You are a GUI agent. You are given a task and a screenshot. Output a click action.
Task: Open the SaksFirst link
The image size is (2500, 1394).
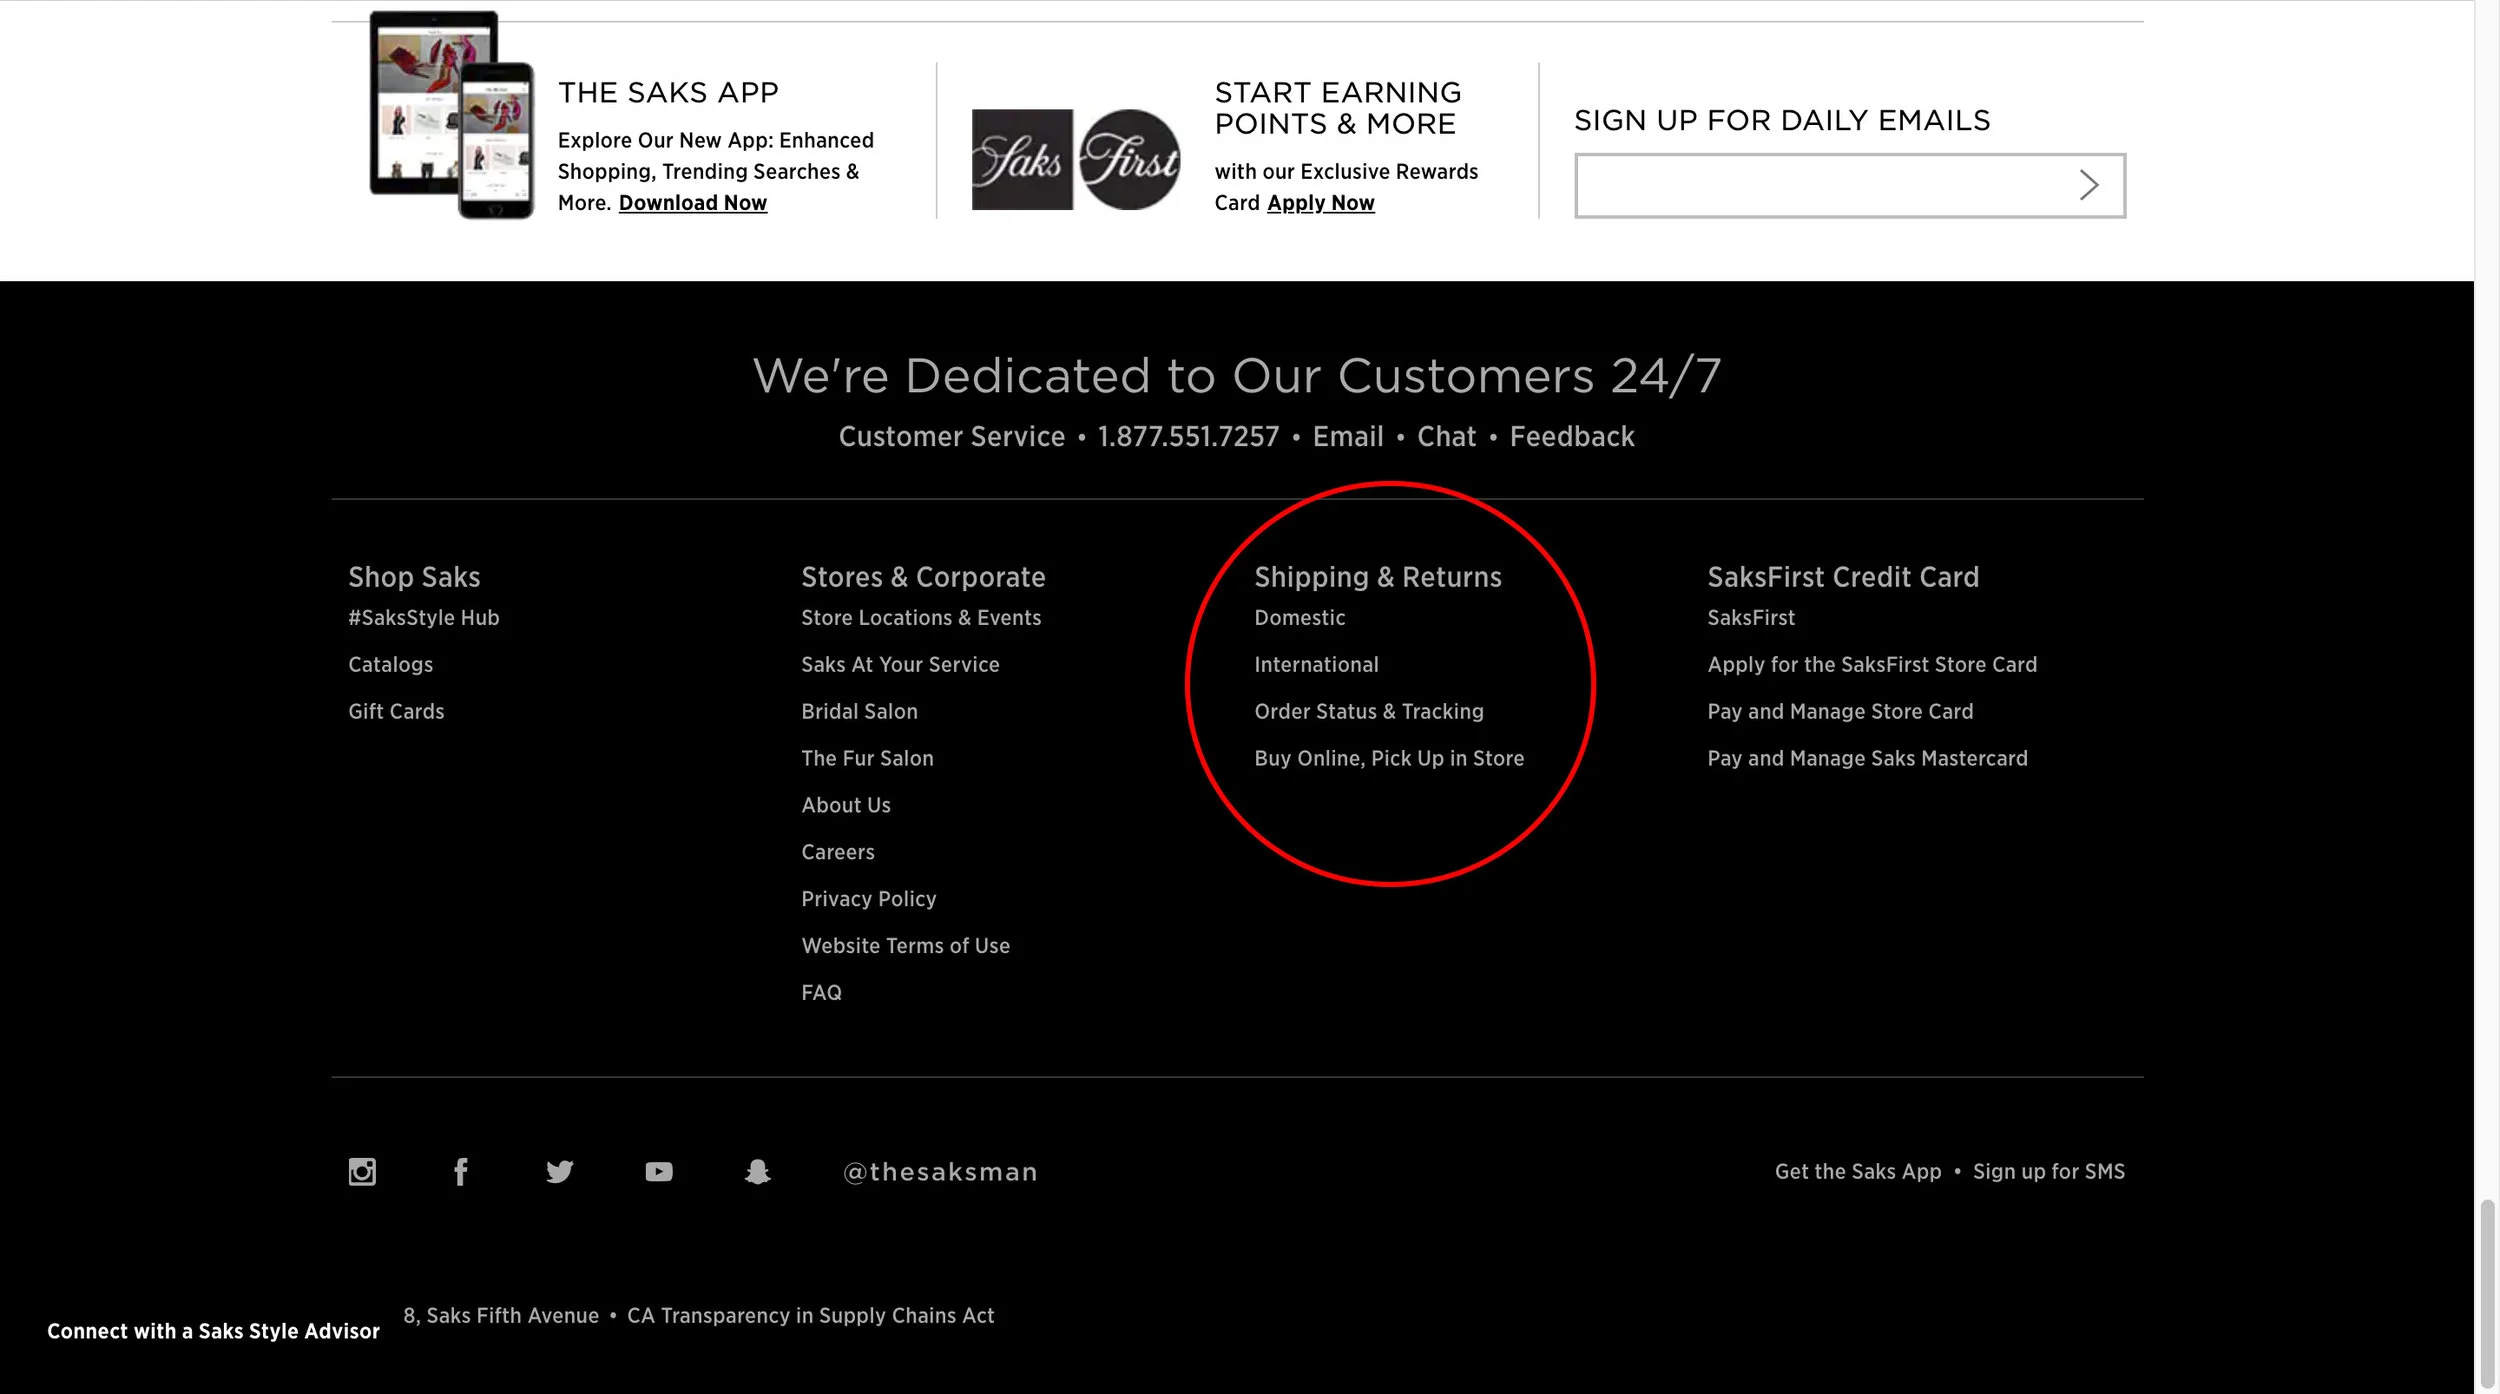(x=1750, y=618)
